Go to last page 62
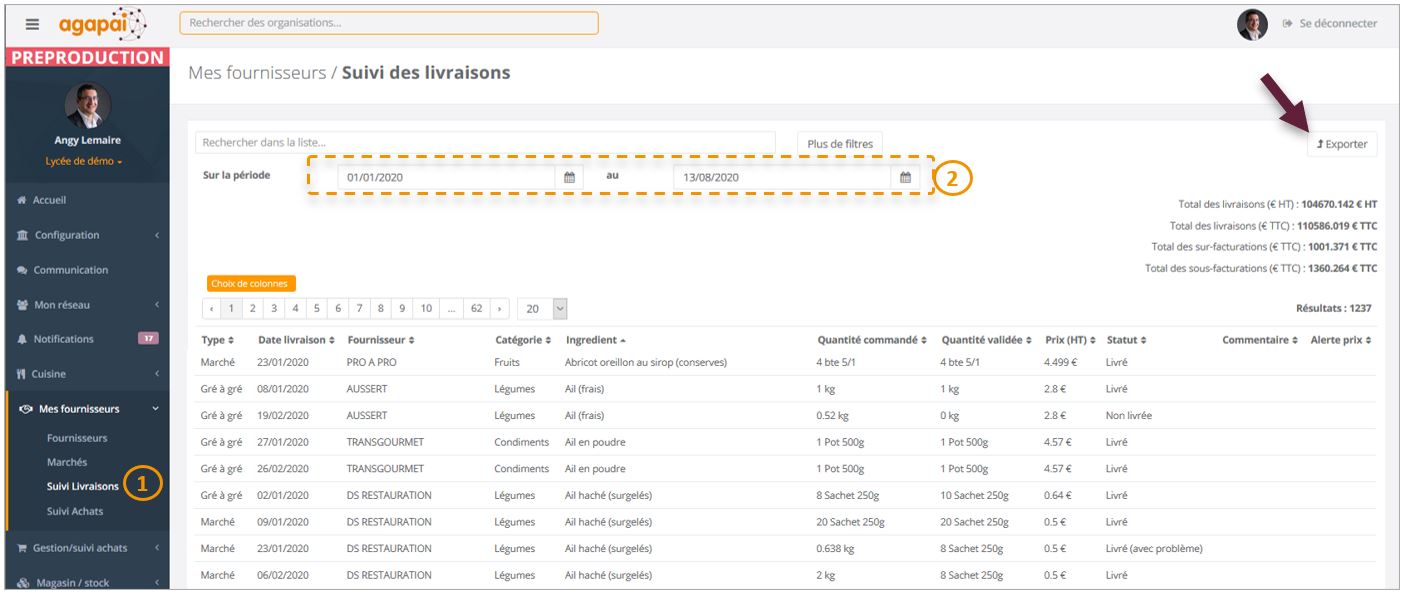Image resolution: width=1403 pixels, height=594 pixels. click(x=476, y=309)
